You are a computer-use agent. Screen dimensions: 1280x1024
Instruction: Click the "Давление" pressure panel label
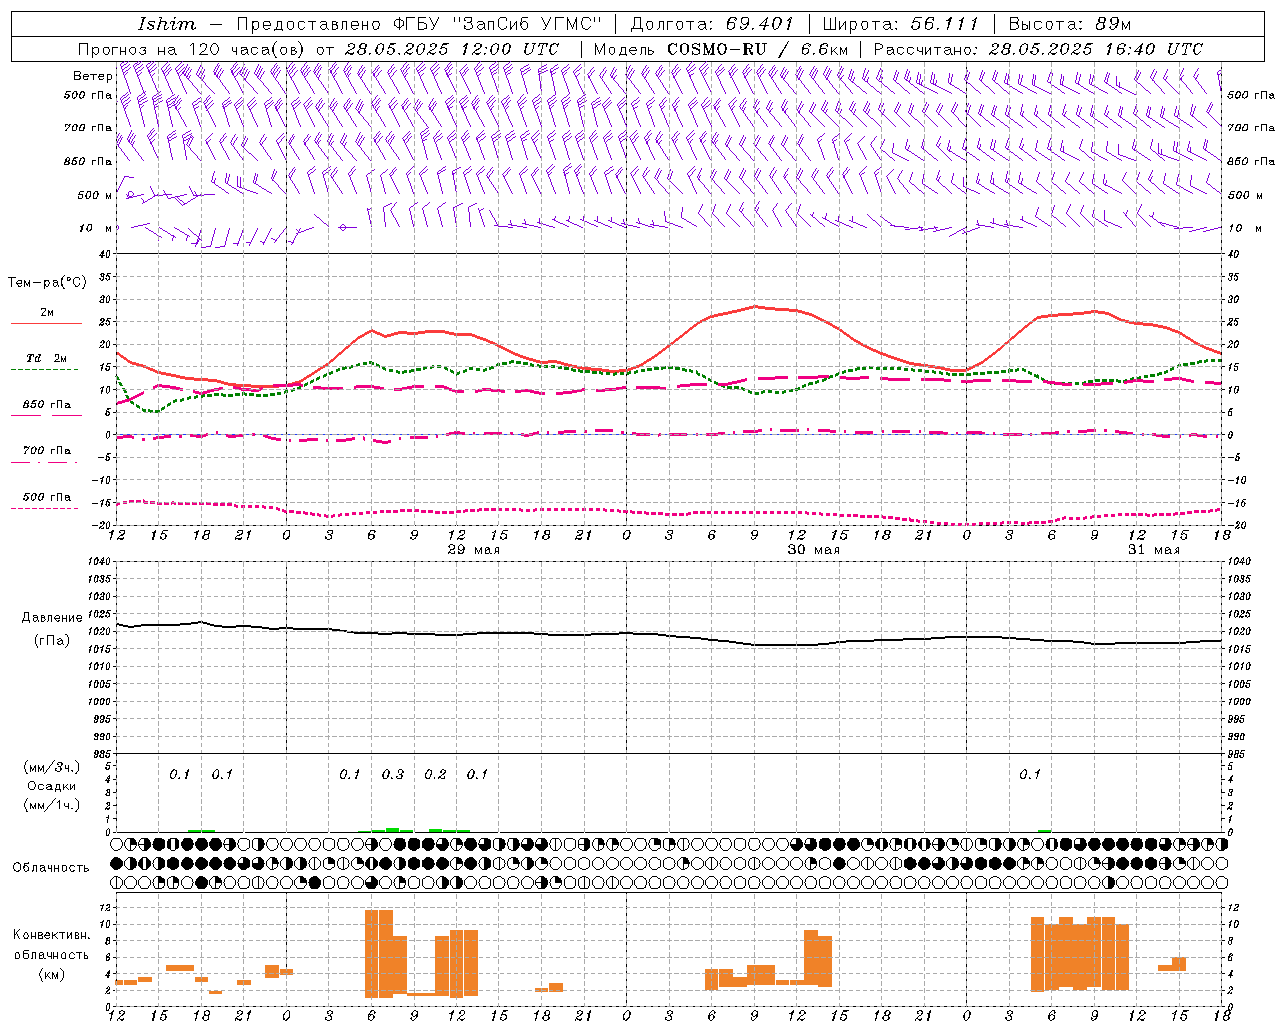click(x=51, y=618)
